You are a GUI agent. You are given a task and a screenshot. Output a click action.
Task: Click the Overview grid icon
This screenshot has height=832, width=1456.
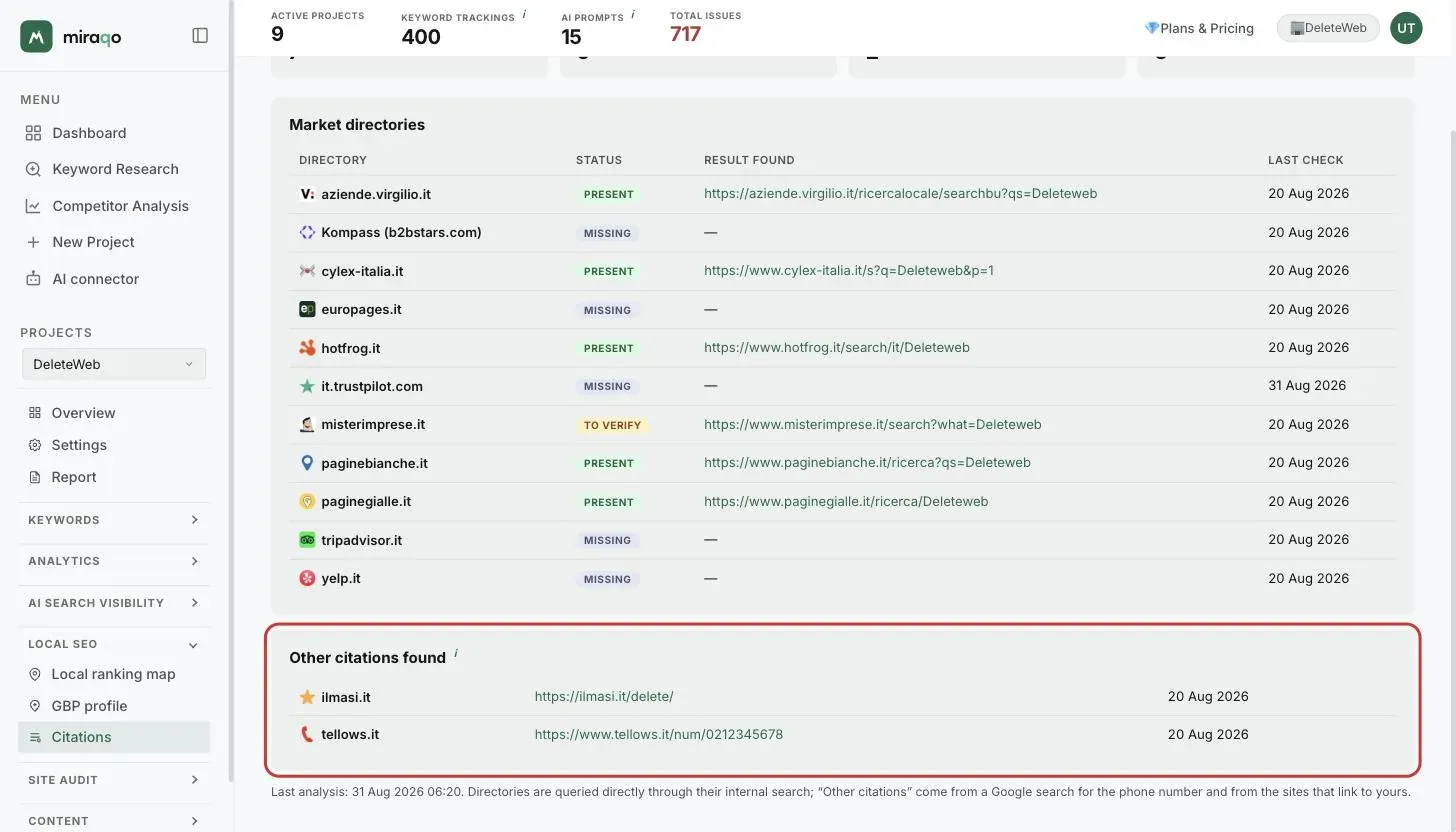[x=35, y=413]
